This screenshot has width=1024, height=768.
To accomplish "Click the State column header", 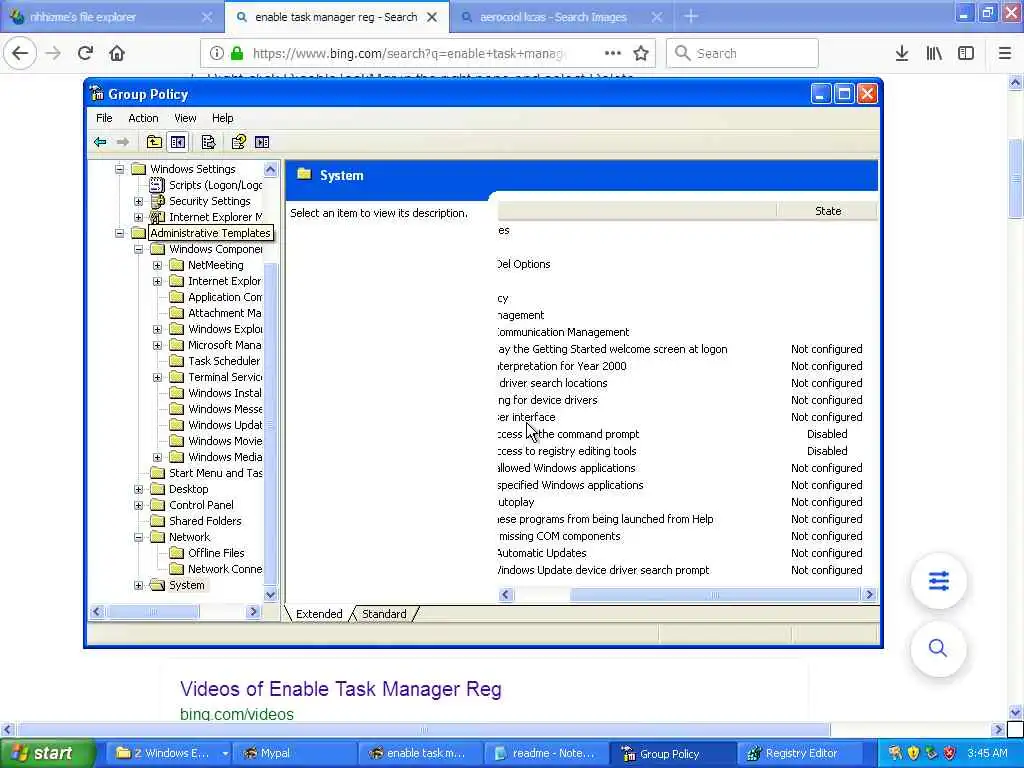I will tap(827, 211).
